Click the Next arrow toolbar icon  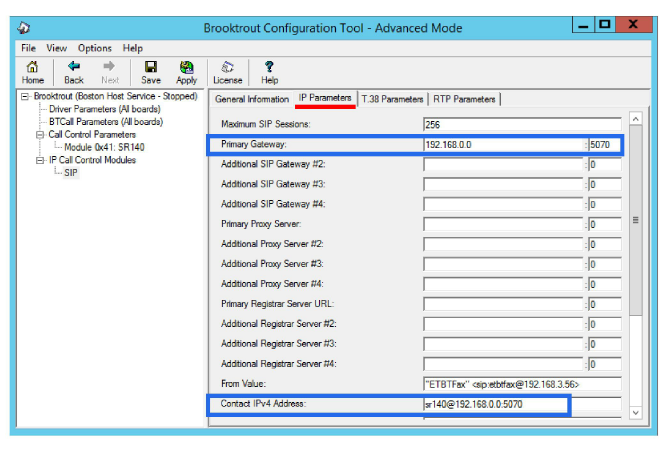point(109,73)
